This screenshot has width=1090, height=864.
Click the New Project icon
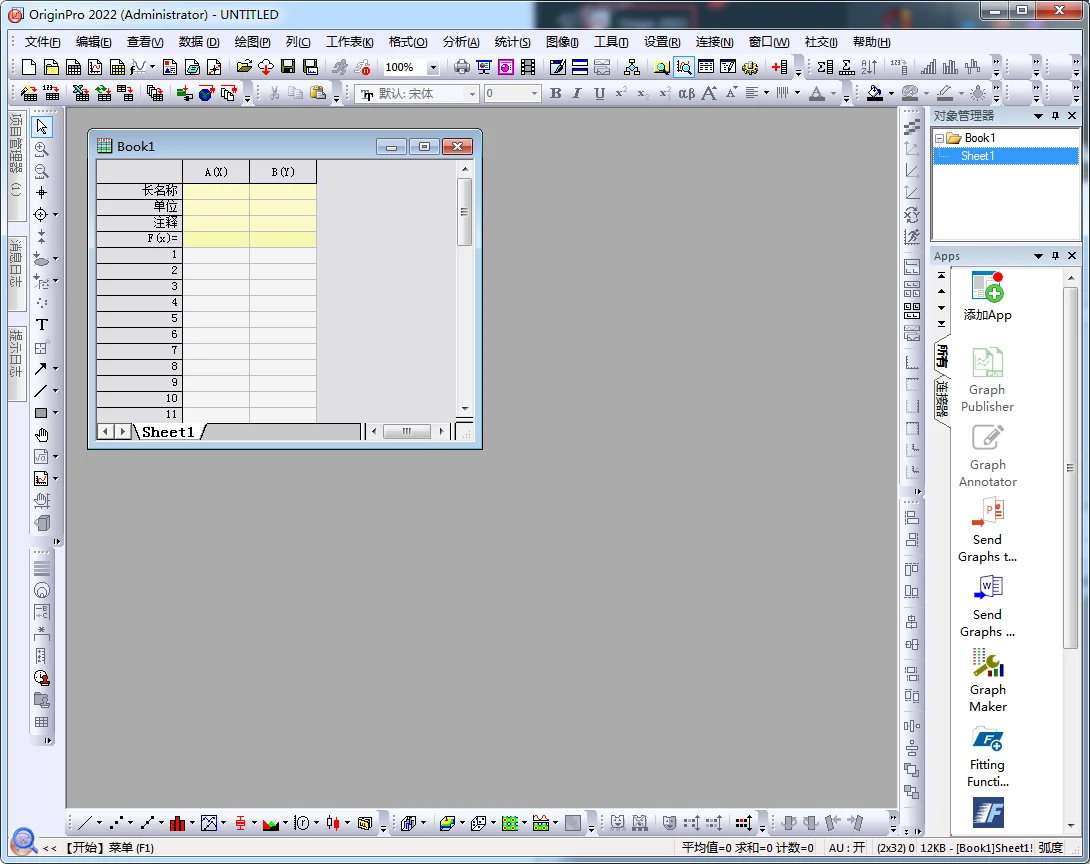pyautogui.click(x=29, y=67)
